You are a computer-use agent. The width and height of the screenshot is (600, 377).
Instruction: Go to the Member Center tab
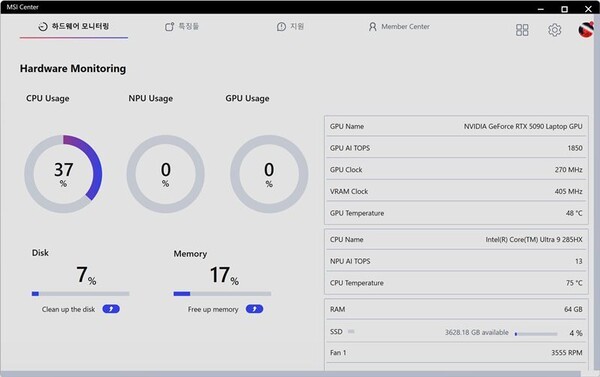pos(399,26)
